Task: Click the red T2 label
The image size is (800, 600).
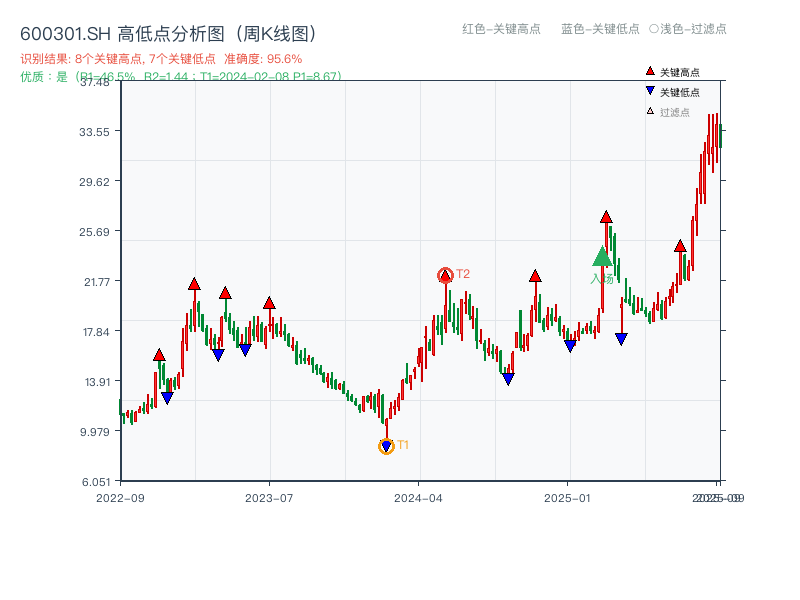Action: pos(463,274)
